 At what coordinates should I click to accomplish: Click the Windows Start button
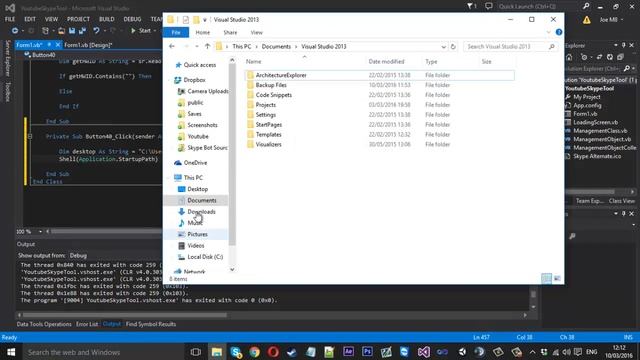click(11, 352)
